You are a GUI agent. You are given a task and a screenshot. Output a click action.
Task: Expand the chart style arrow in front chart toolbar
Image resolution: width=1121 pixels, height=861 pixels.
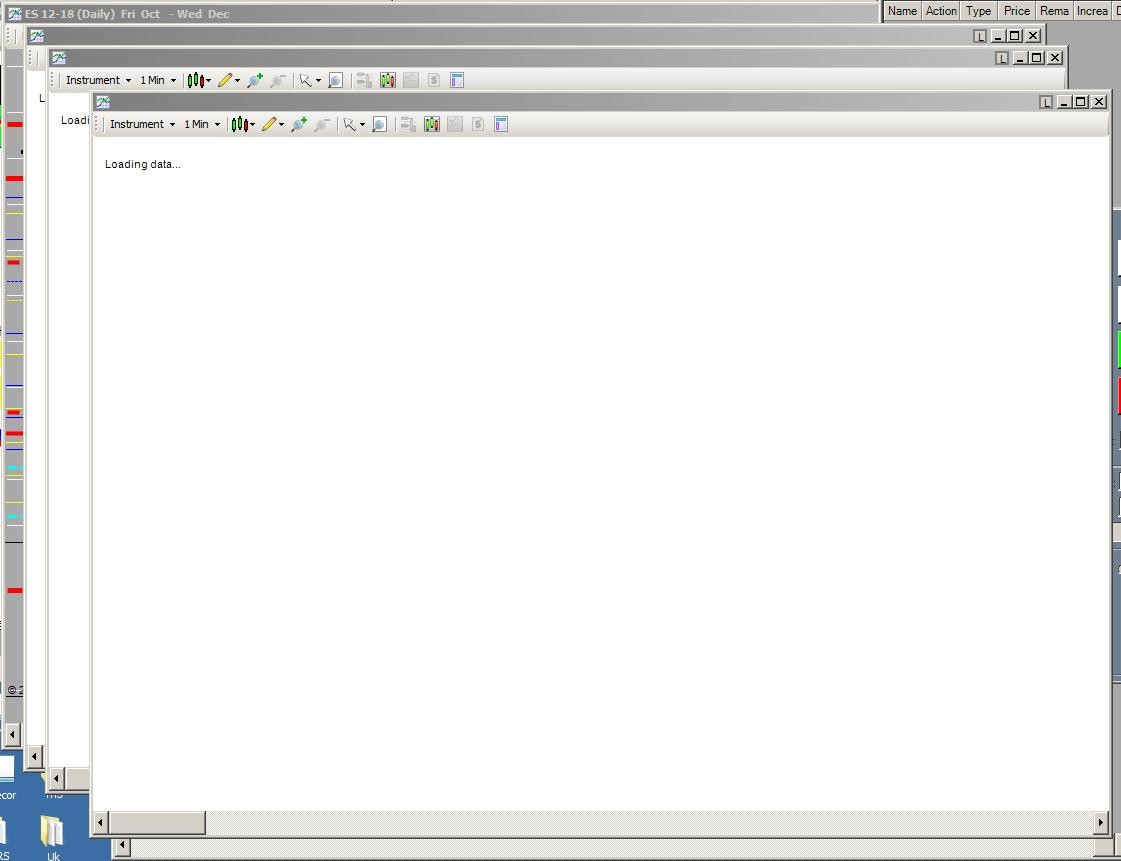252,125
